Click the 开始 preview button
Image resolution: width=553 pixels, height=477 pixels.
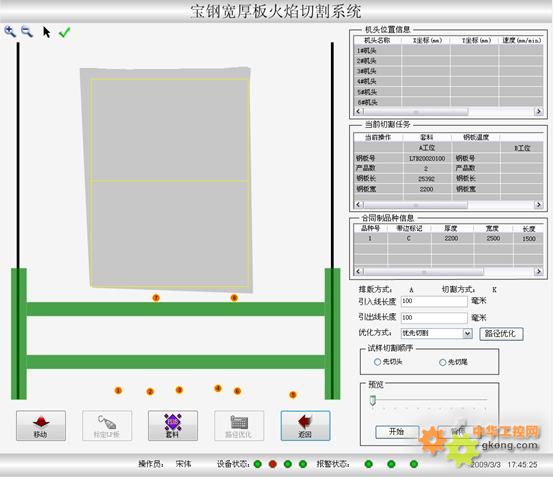click(396, 432)
